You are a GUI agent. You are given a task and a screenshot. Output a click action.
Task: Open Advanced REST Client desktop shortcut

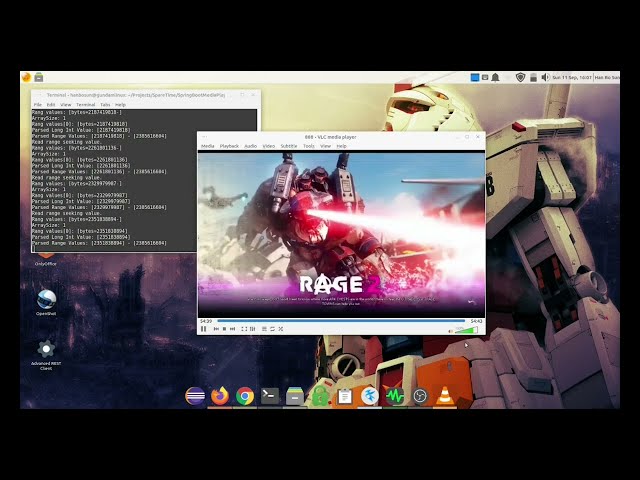pyautogui.click(x=46, y=354)
